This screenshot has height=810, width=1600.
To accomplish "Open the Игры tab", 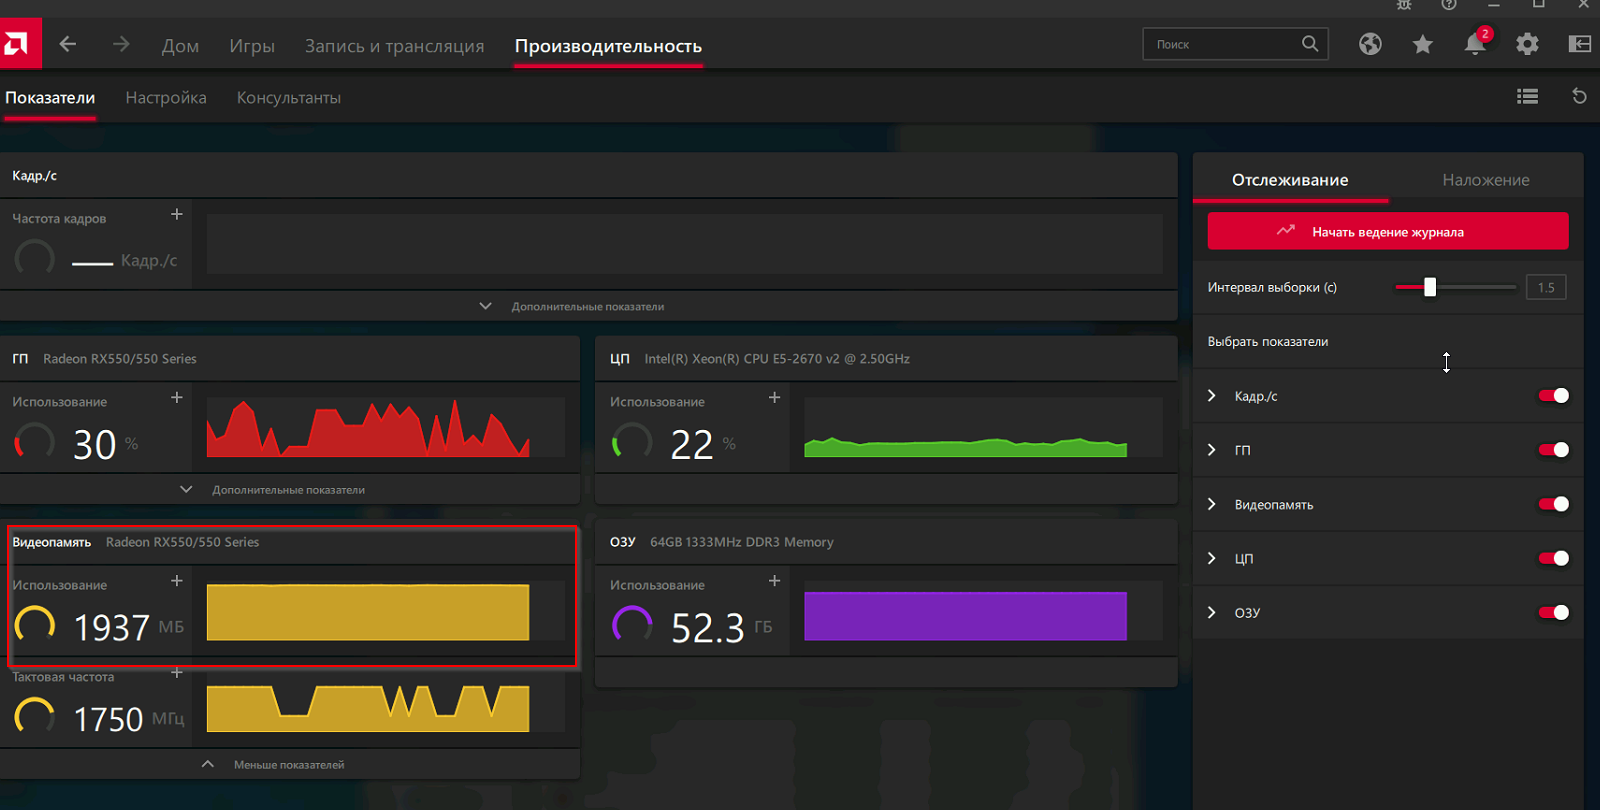I will click(252, 46).
